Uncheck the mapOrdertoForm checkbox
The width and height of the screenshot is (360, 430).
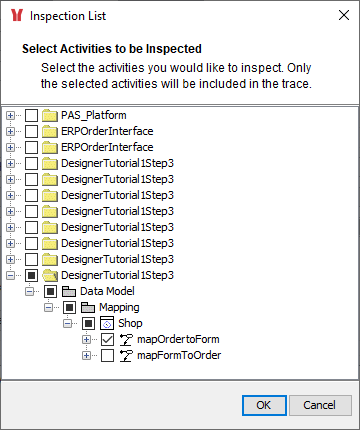coord(107,339)
